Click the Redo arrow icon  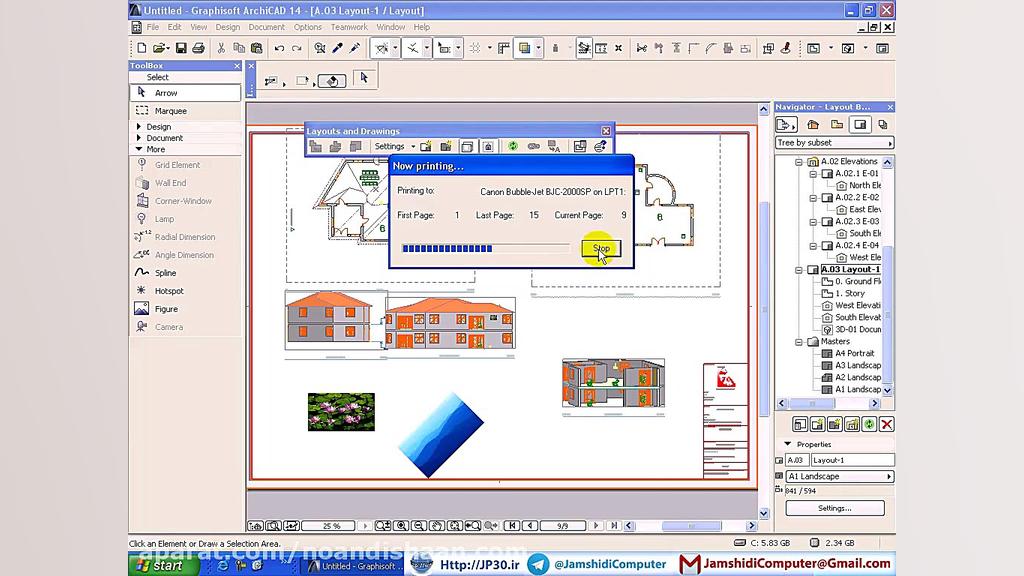pos(297,48)
